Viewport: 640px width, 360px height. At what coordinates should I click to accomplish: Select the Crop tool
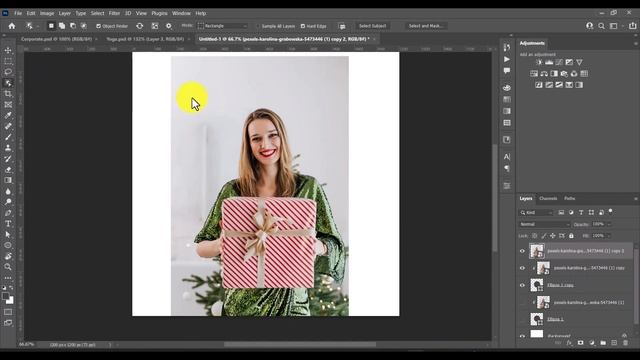tap(8, 94)
